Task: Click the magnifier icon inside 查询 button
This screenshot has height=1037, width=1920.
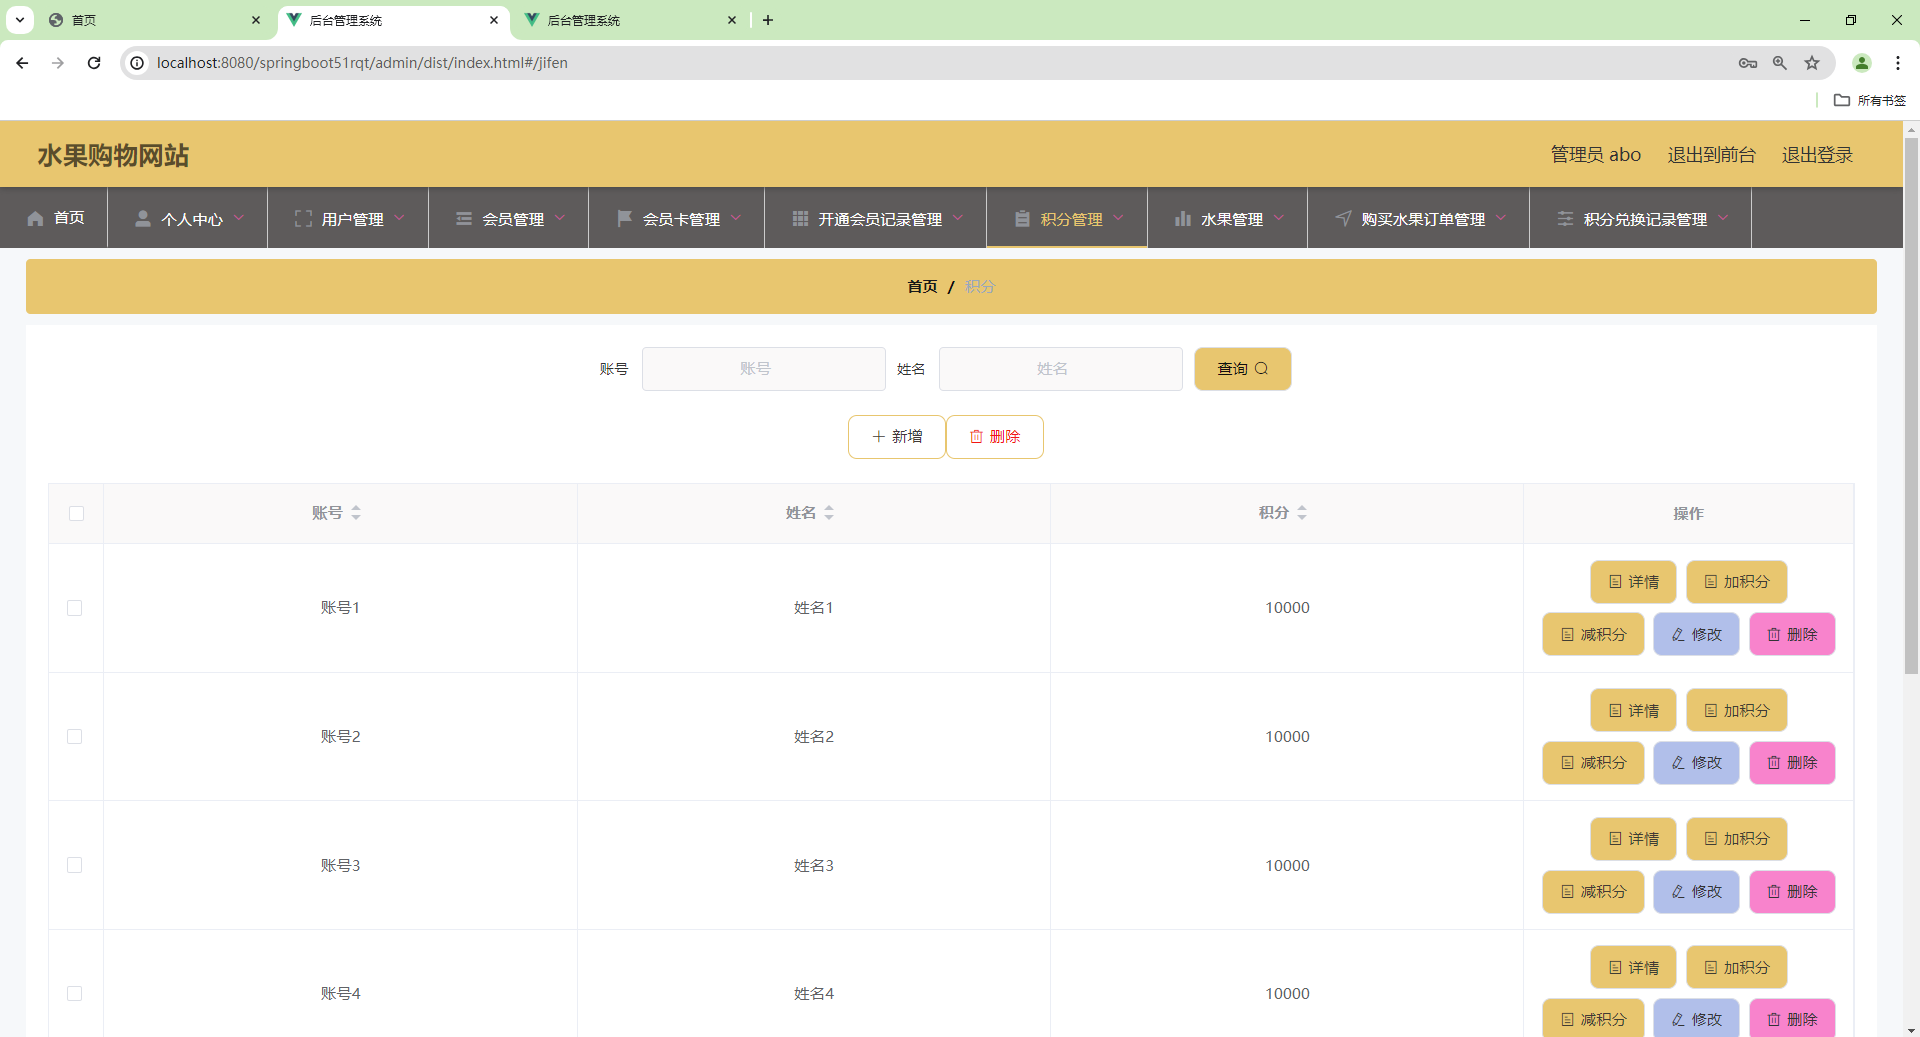Action: pyautogui.click(x=1263, y=369)
